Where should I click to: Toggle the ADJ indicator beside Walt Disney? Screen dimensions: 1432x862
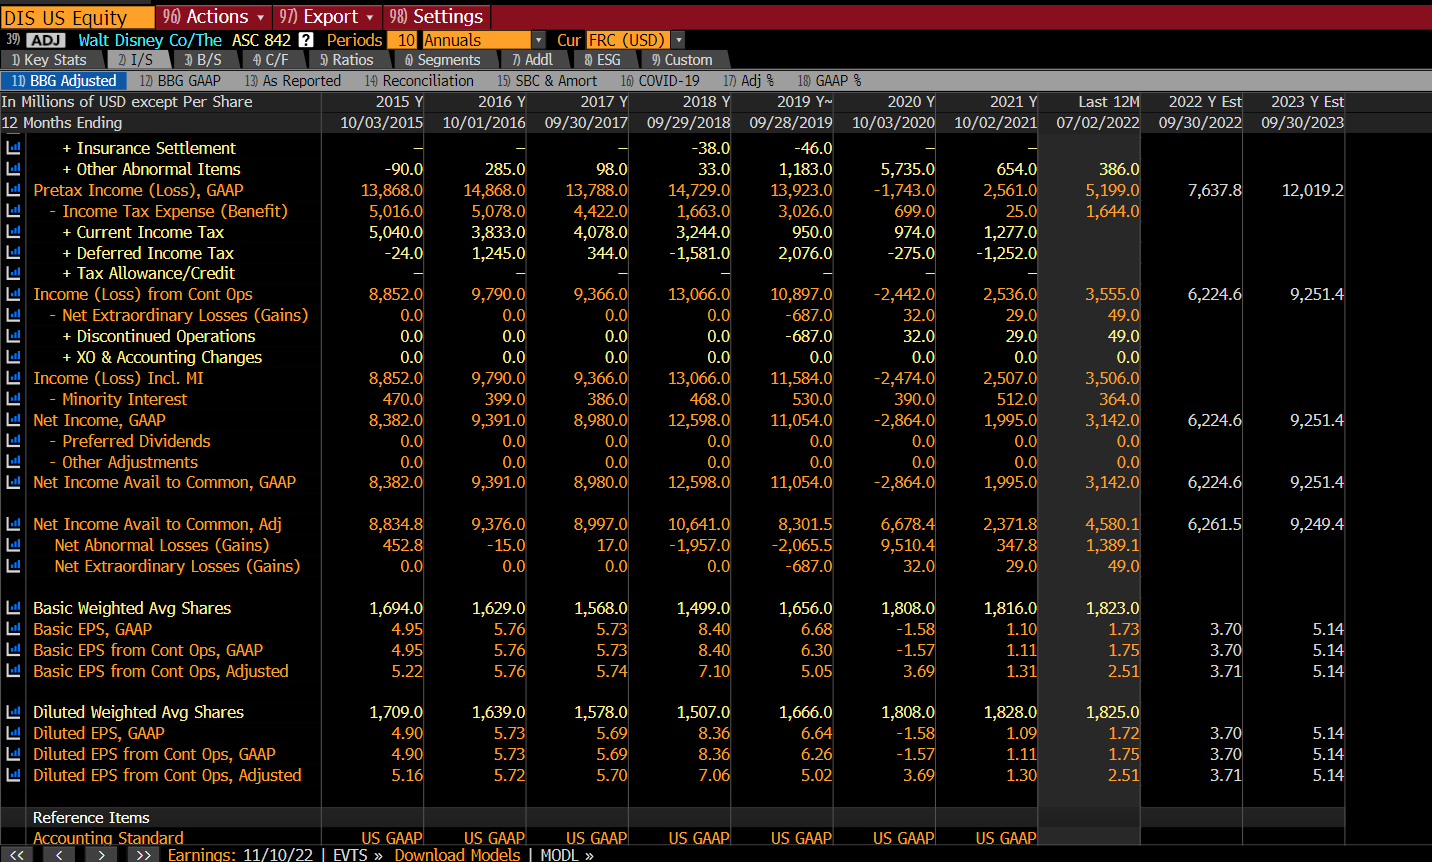click(46, 40)
